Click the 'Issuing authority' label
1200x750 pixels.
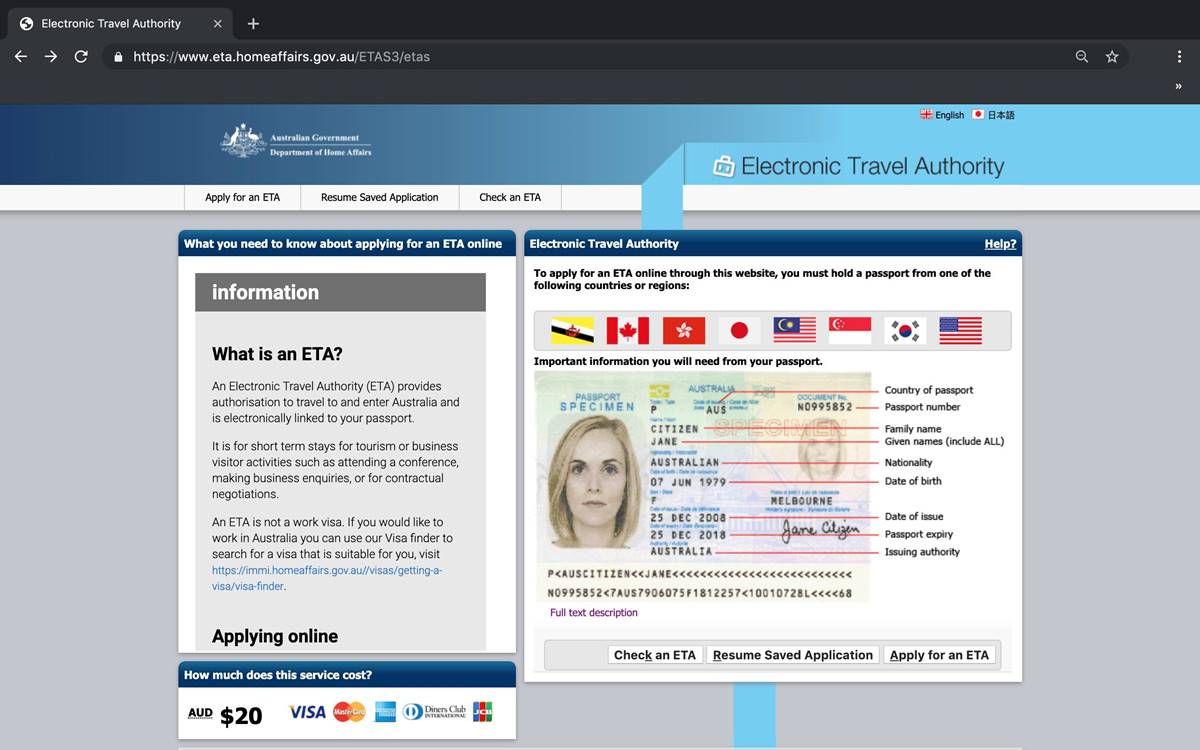(x=922, y=552)
